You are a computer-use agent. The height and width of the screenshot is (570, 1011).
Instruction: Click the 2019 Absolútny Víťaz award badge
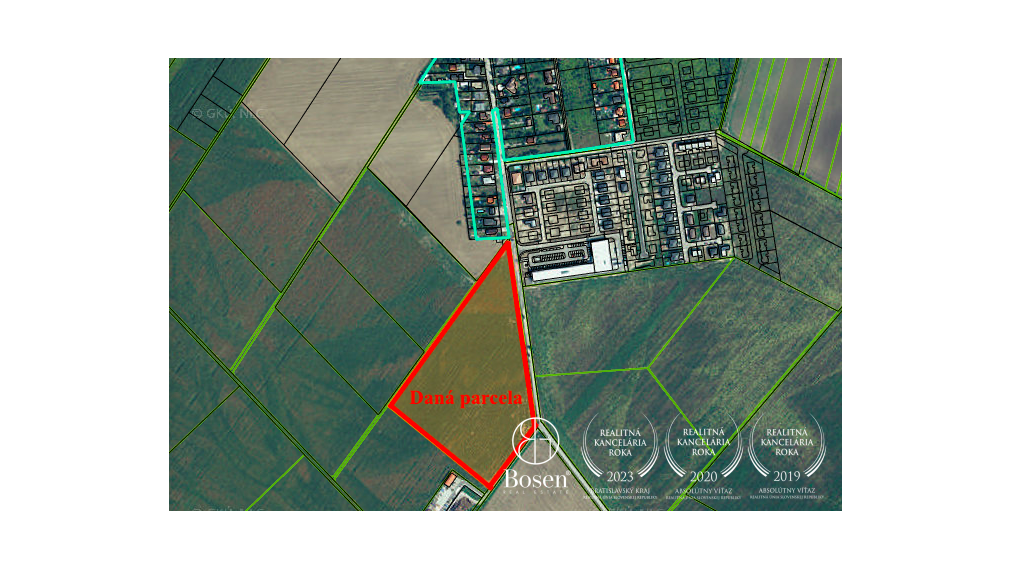[x=786, y=449]
